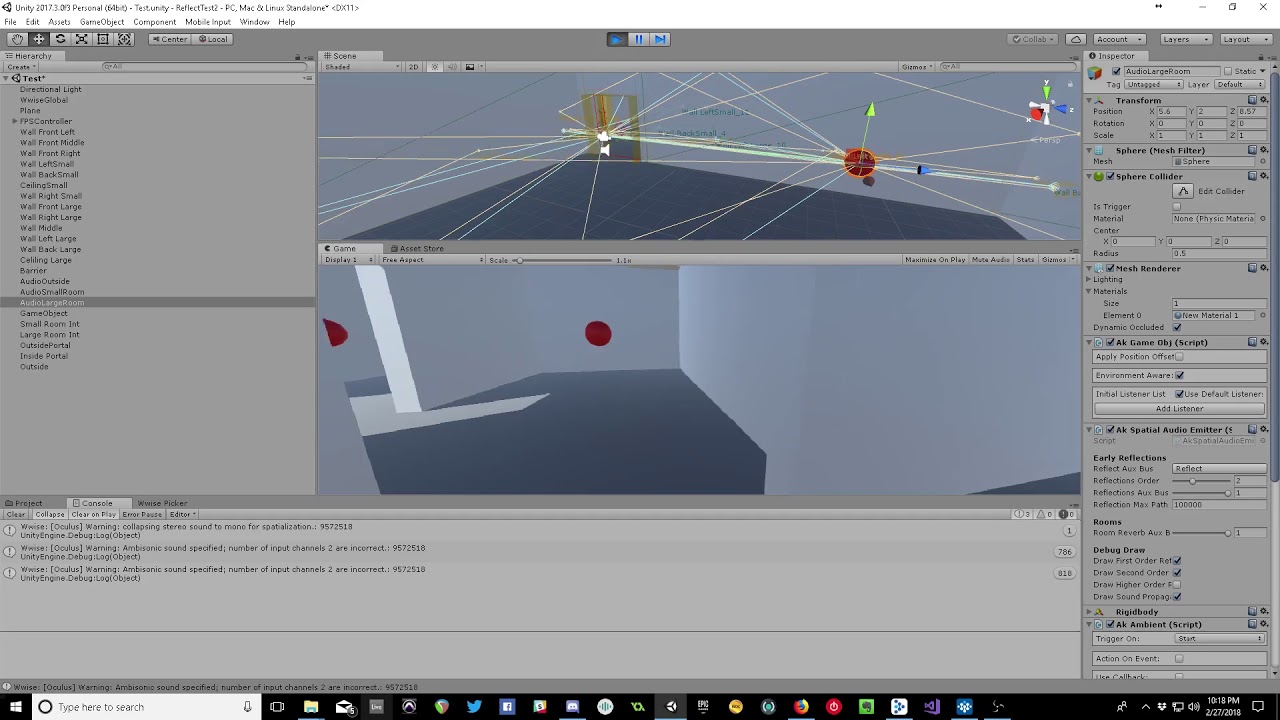The image size is (1280, 720).
Task: Toggle Draw First Order Reflections checkbox
Action: click(1177, 561)
